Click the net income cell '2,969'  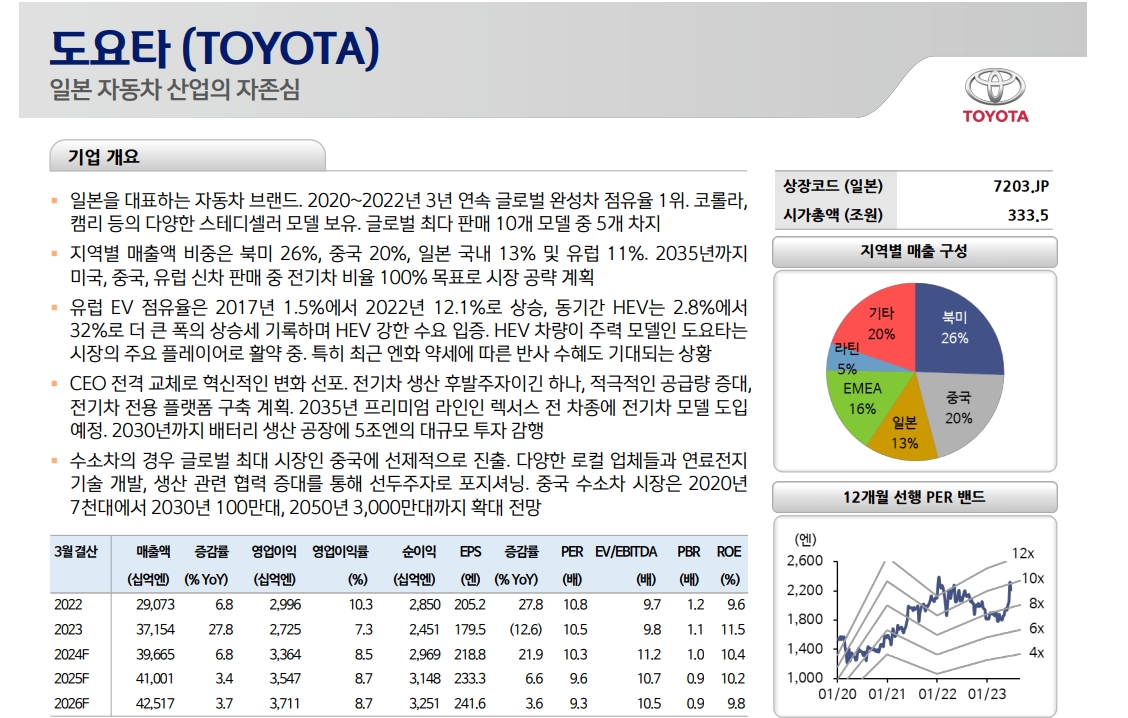tap(424, 655)
